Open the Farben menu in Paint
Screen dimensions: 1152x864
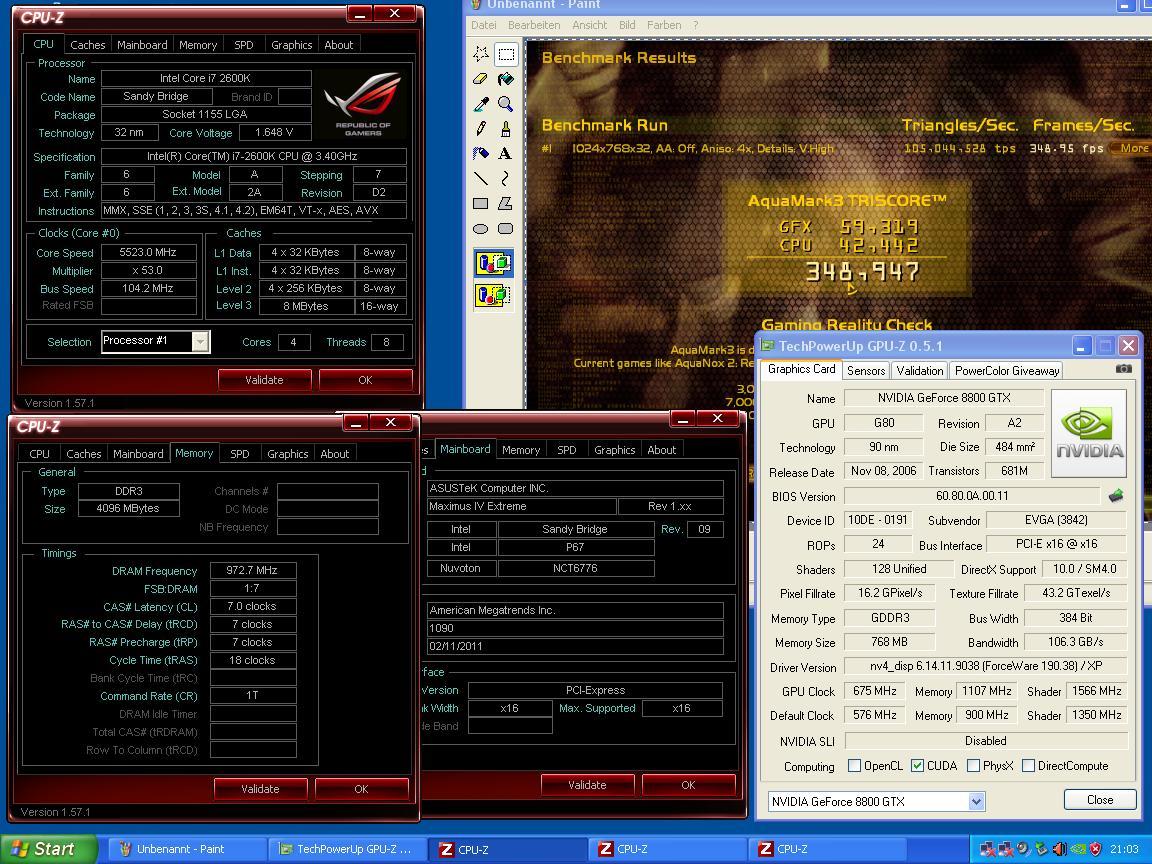coord(664,25)
